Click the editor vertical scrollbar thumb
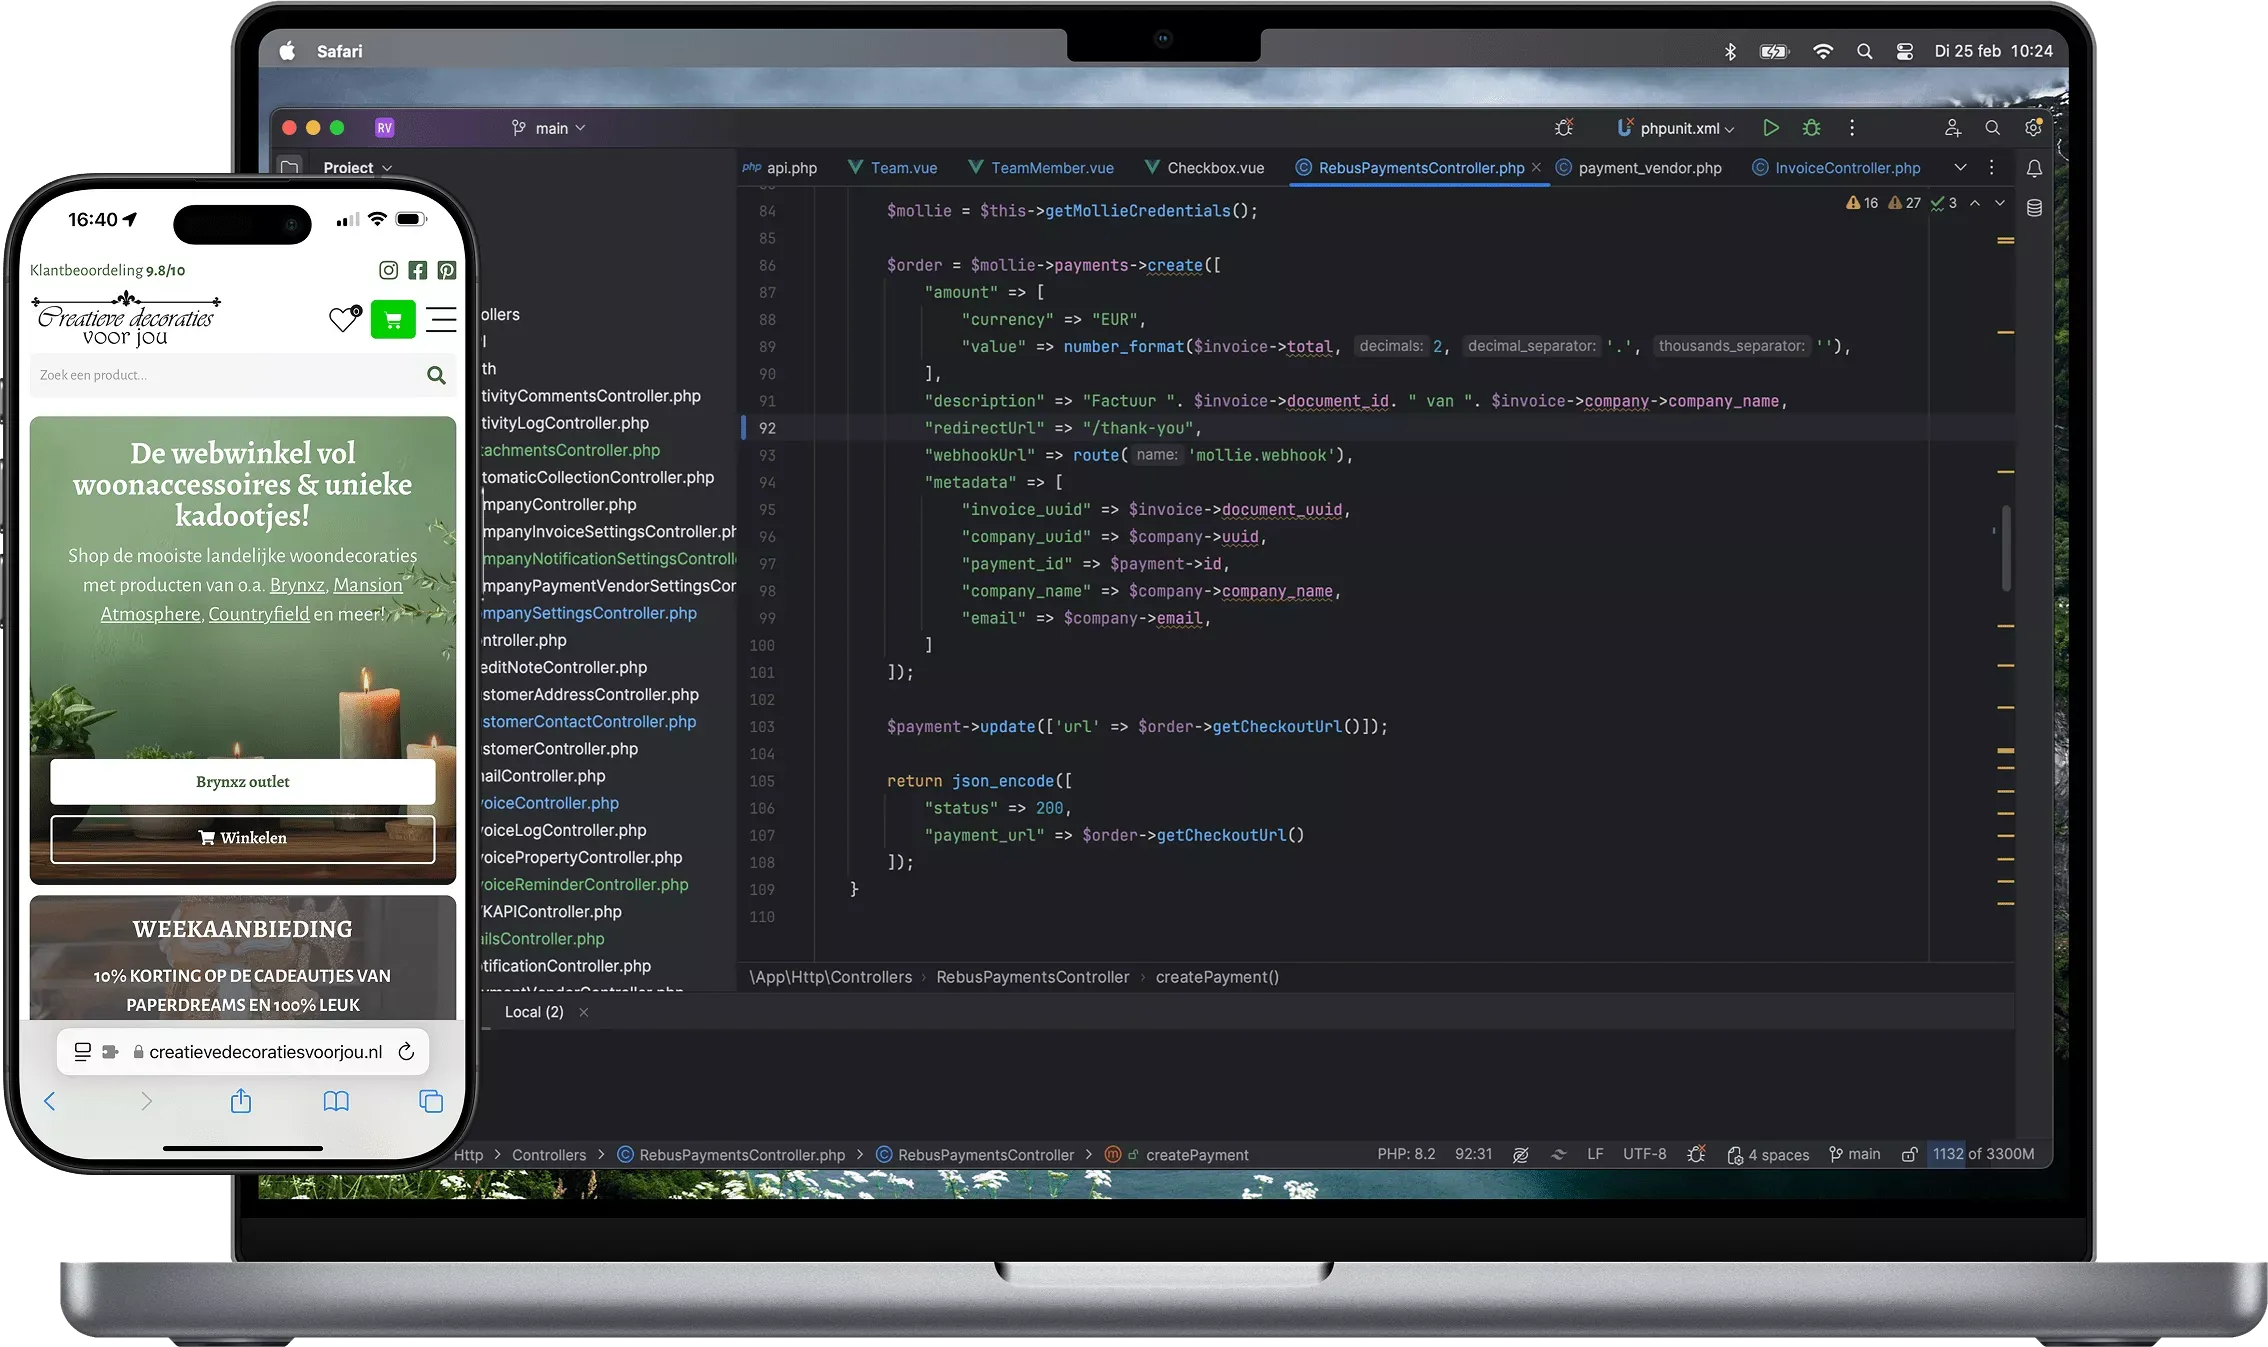The image size is (2268, 1347). [x=2006, y=549]
